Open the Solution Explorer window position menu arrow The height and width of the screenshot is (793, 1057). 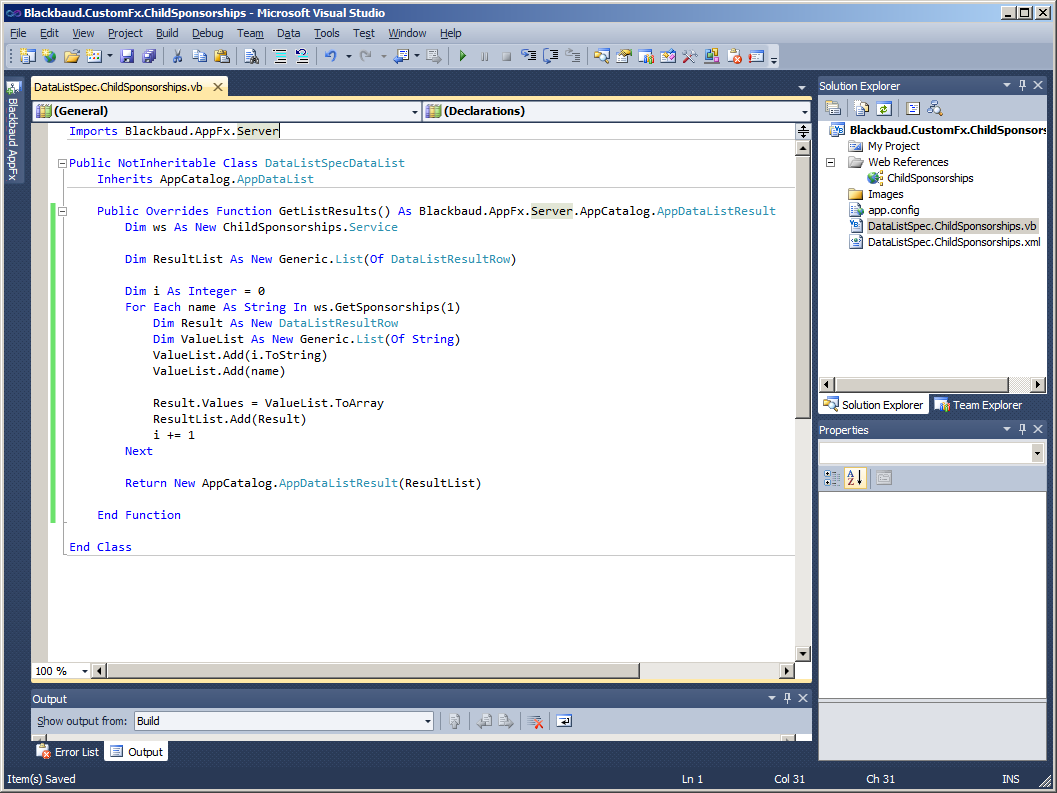coord(1006,86)
